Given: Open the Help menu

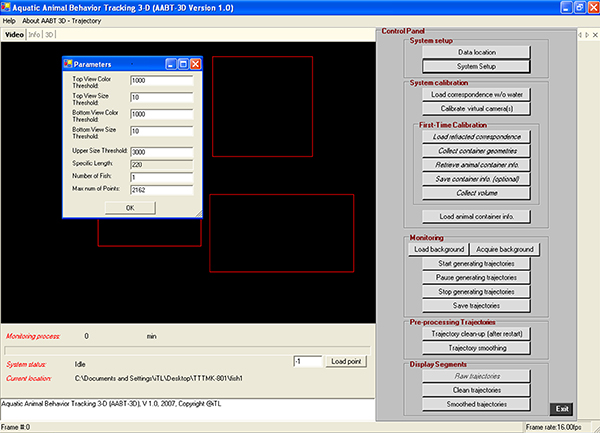Looking at the screenshot, I should point(9,20).
